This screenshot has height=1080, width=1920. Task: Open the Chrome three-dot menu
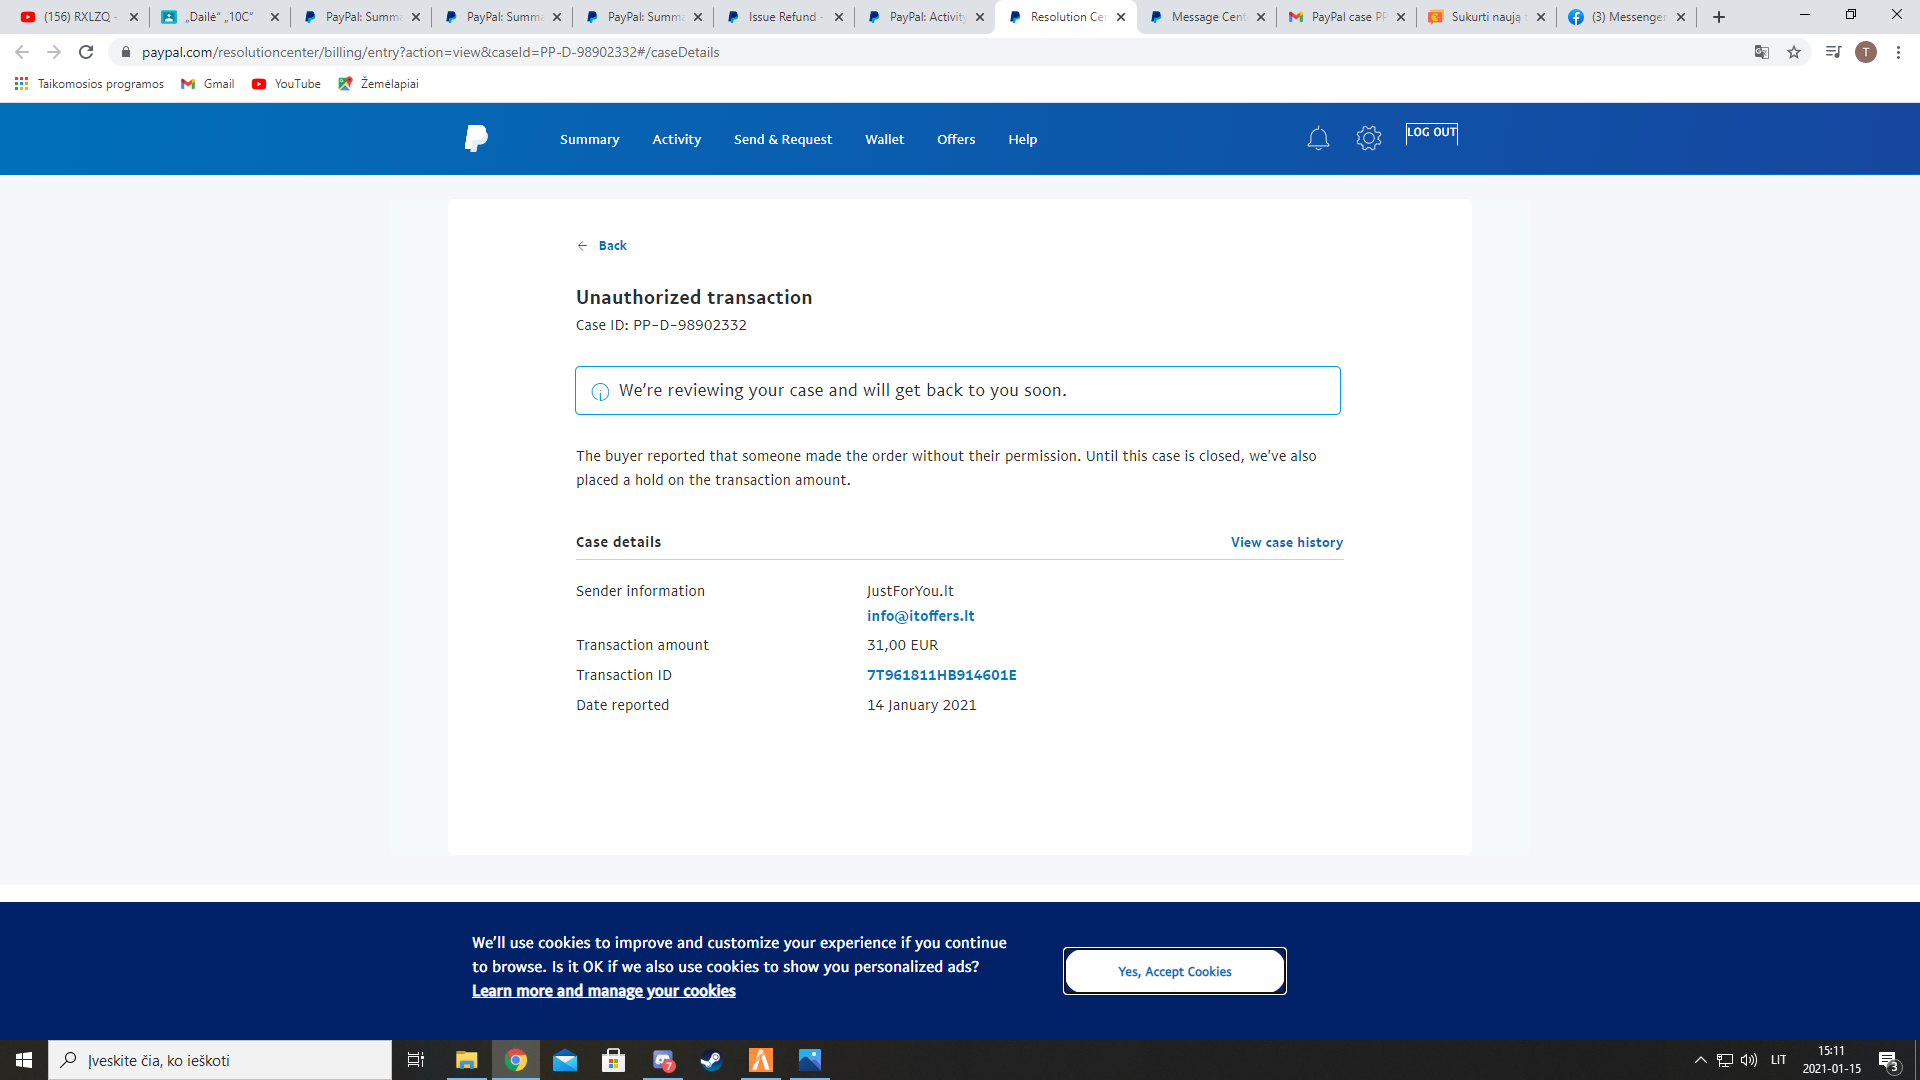point(1898,52)
